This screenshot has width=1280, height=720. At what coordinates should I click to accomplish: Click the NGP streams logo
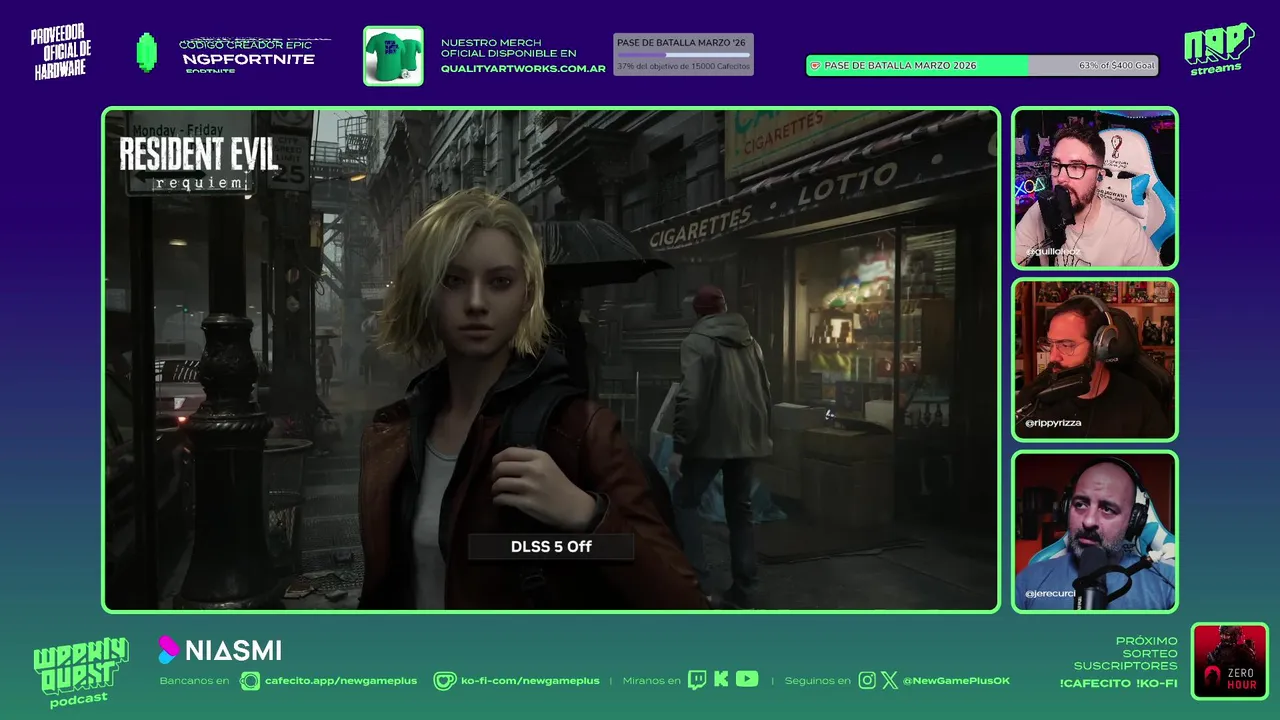tap(1218, 48)
